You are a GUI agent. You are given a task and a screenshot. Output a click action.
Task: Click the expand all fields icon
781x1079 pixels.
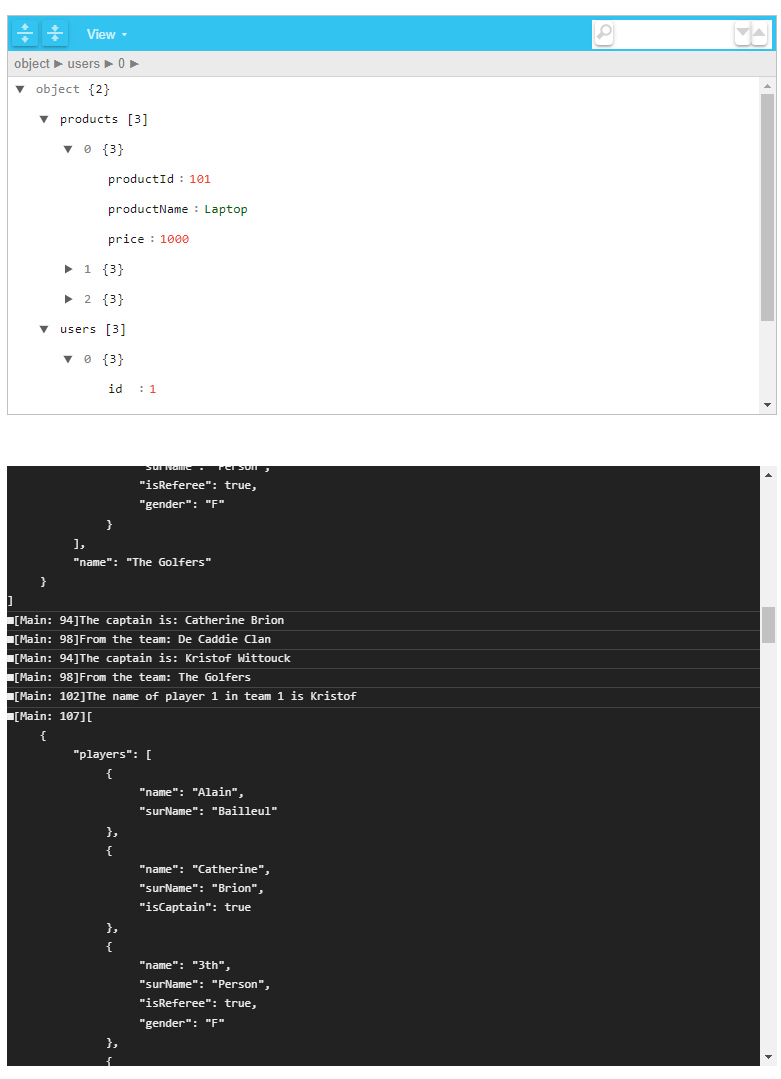[x=25, y=34]
